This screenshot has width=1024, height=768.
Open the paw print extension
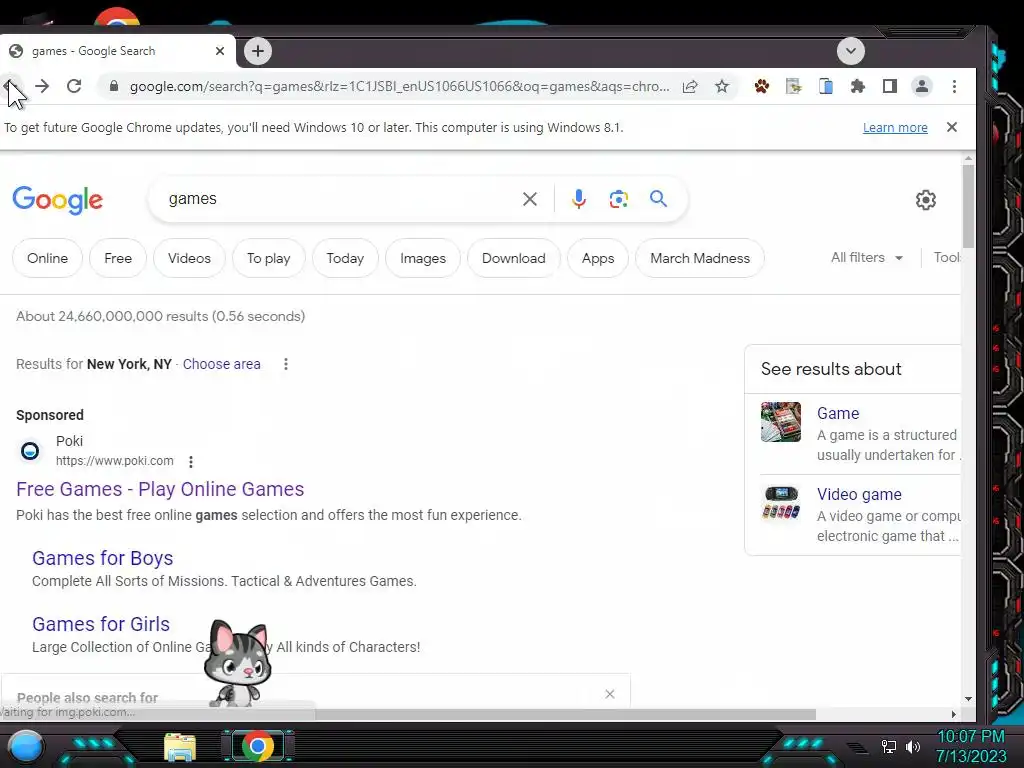click(761, 86)
